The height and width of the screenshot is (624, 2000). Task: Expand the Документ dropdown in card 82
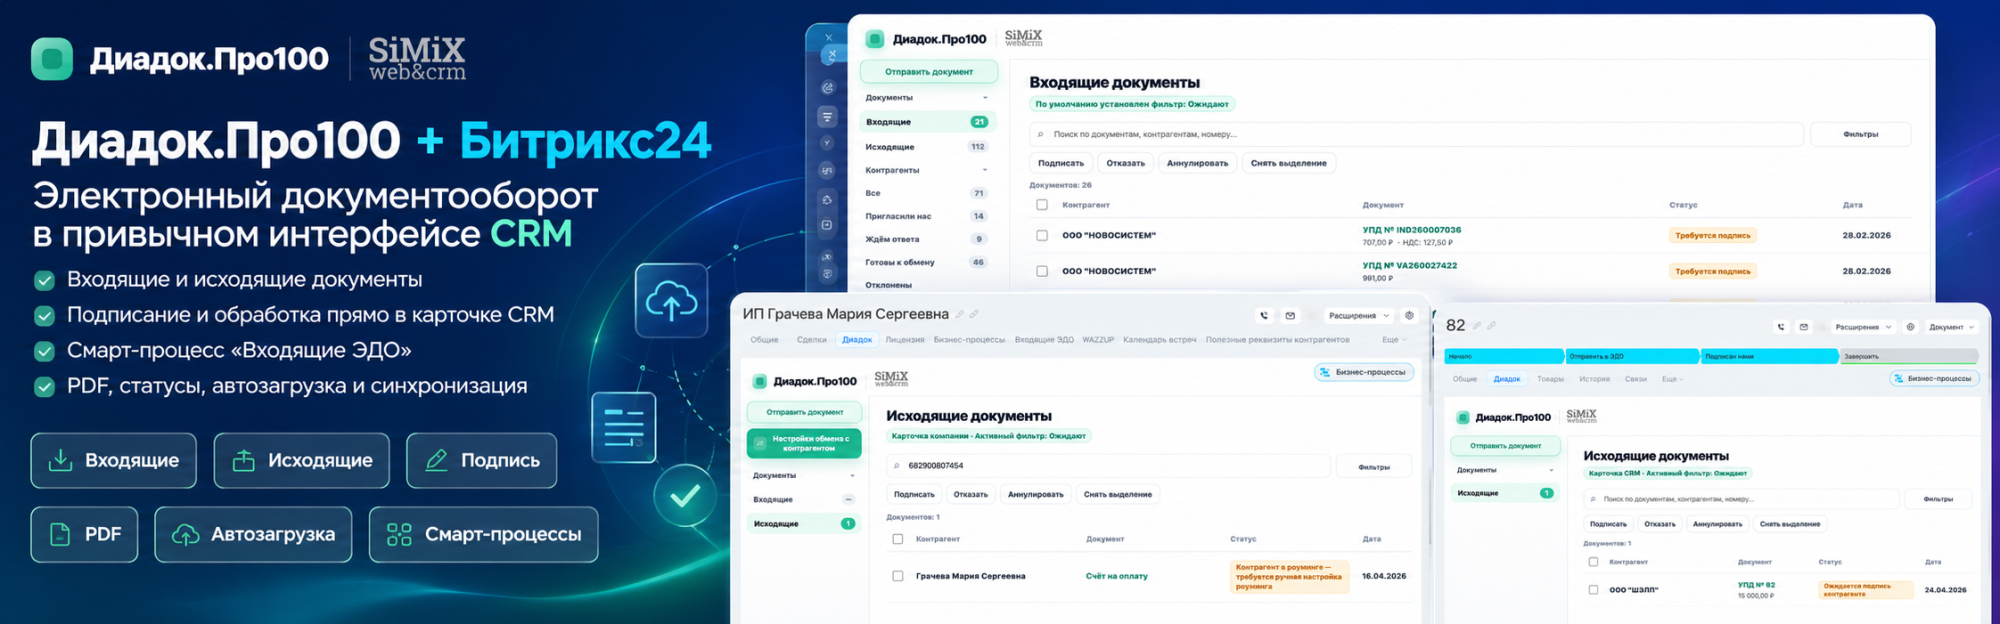click(x=1951, y=327)
